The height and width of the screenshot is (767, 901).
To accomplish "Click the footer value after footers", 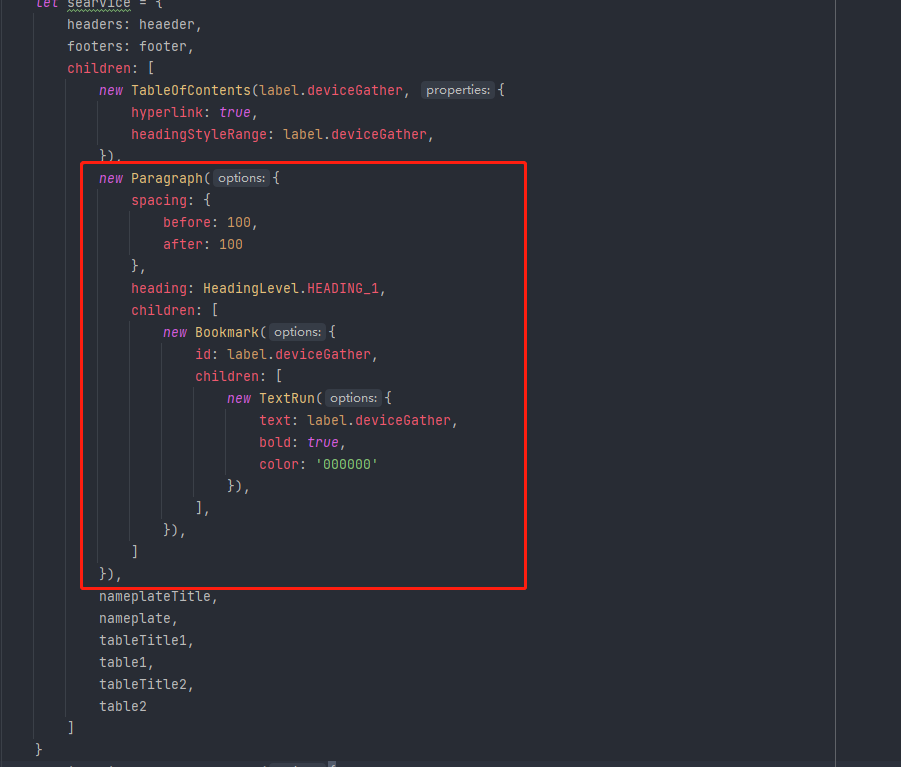I will click(162, 46).
